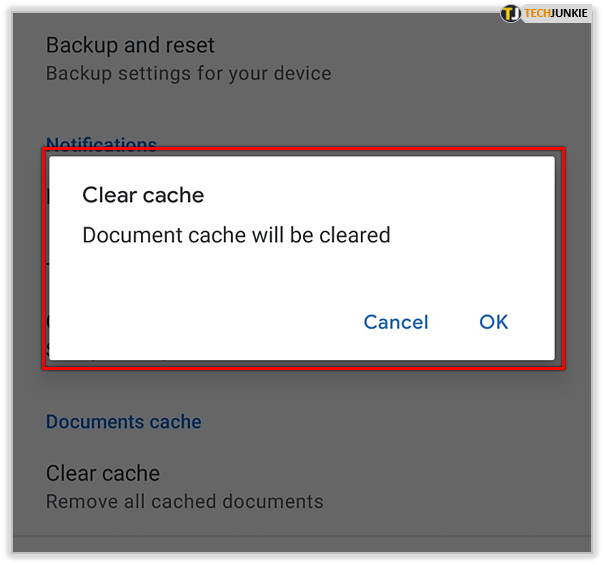Image resolution: width=604 pixels, height=565 pixels.
Task: Open the Backup and reset setting
Action: (130, 45)
